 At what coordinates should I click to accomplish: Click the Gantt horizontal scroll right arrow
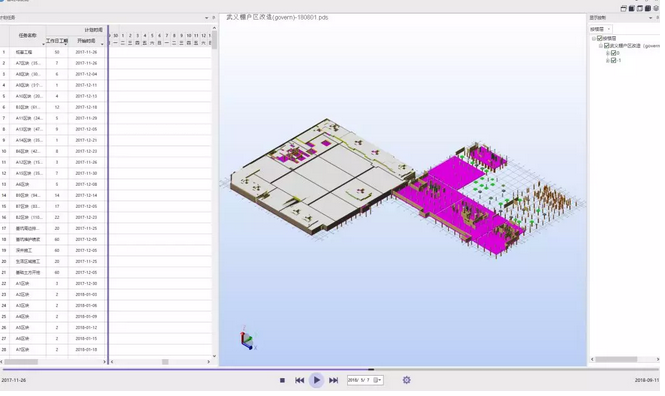pos(209,362)
